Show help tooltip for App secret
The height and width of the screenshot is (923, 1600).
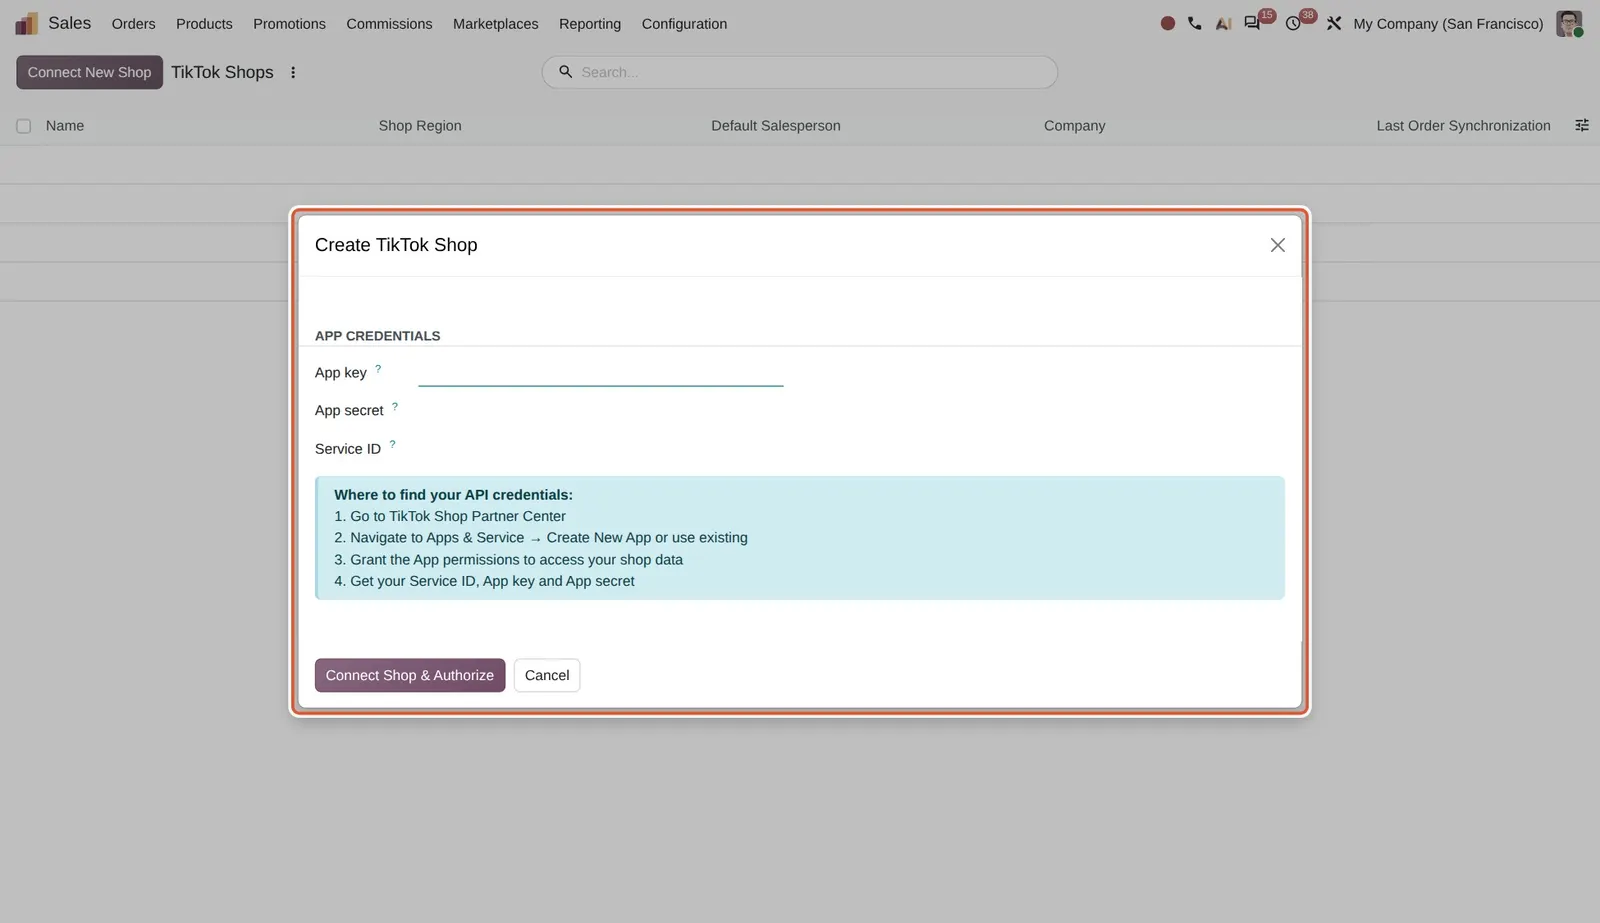(395, 407)
